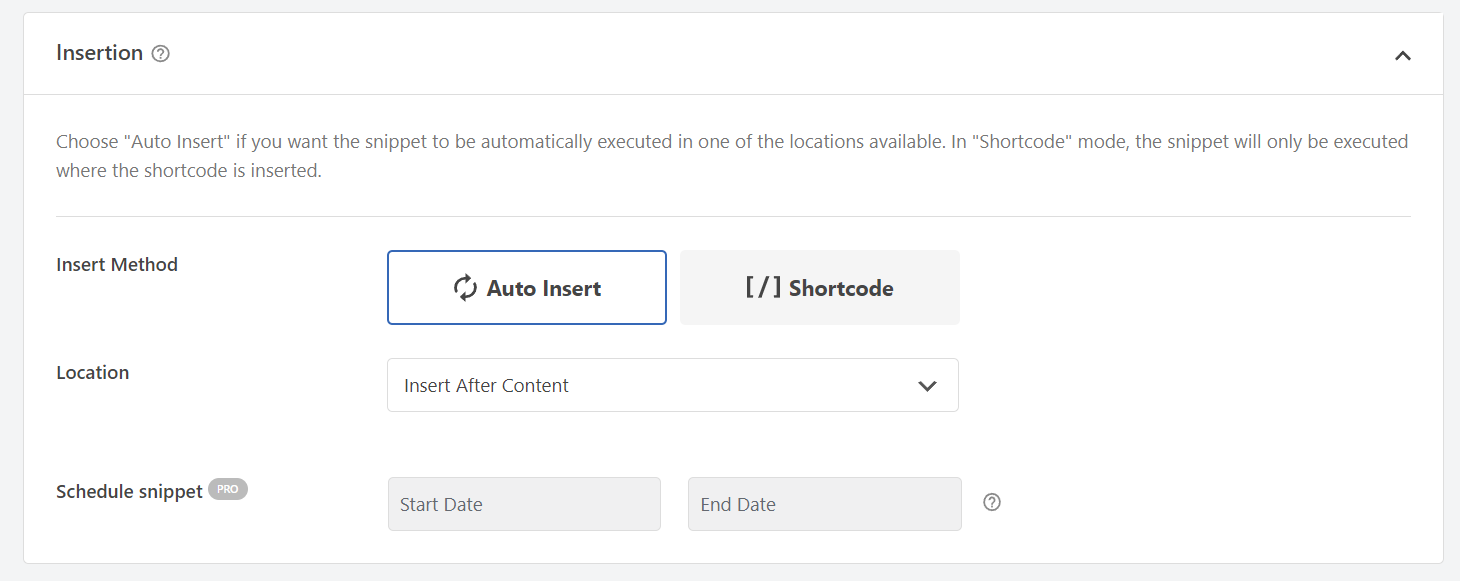Image resolution: width=1460 pixels, height=581 pixels.
Task: Select the Auto Insert method button
Action: 527,288
